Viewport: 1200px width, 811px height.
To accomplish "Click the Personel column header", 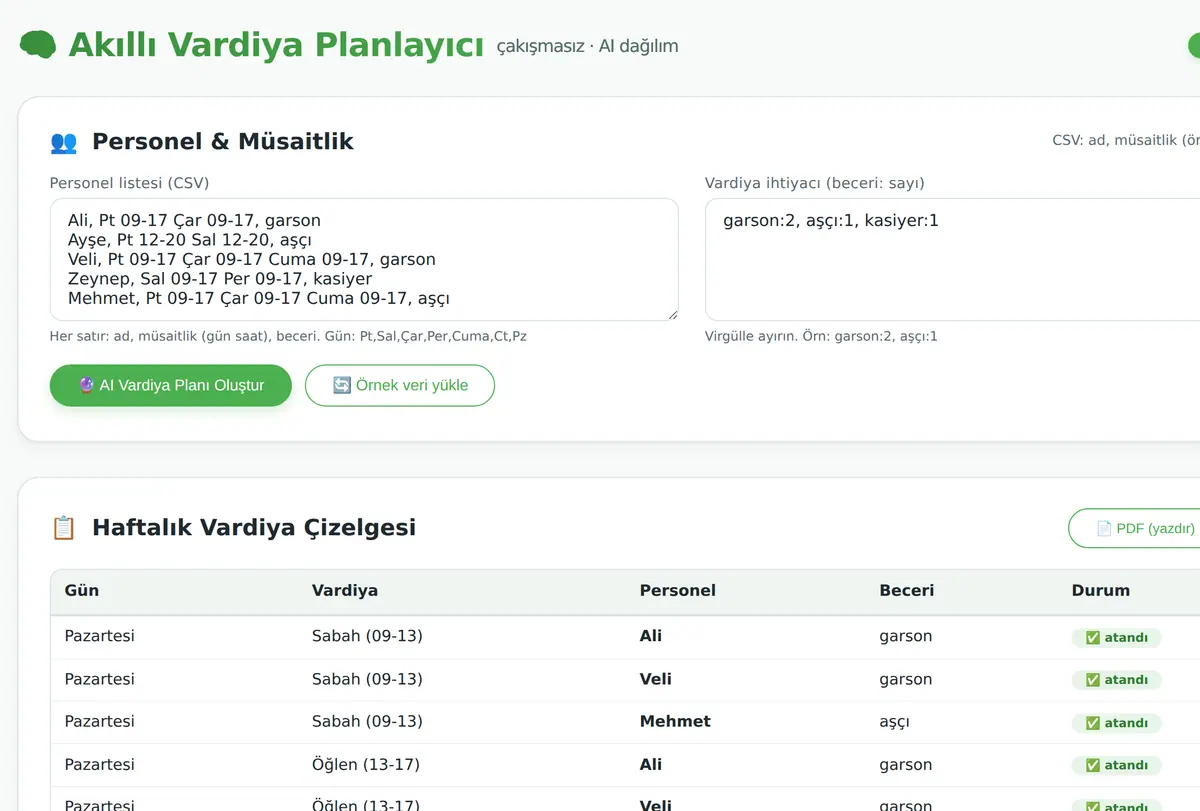I will tap(678, 590).
